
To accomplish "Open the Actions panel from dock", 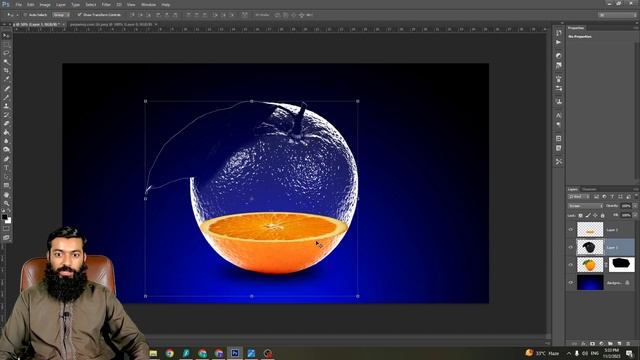I will coord(558,42).
